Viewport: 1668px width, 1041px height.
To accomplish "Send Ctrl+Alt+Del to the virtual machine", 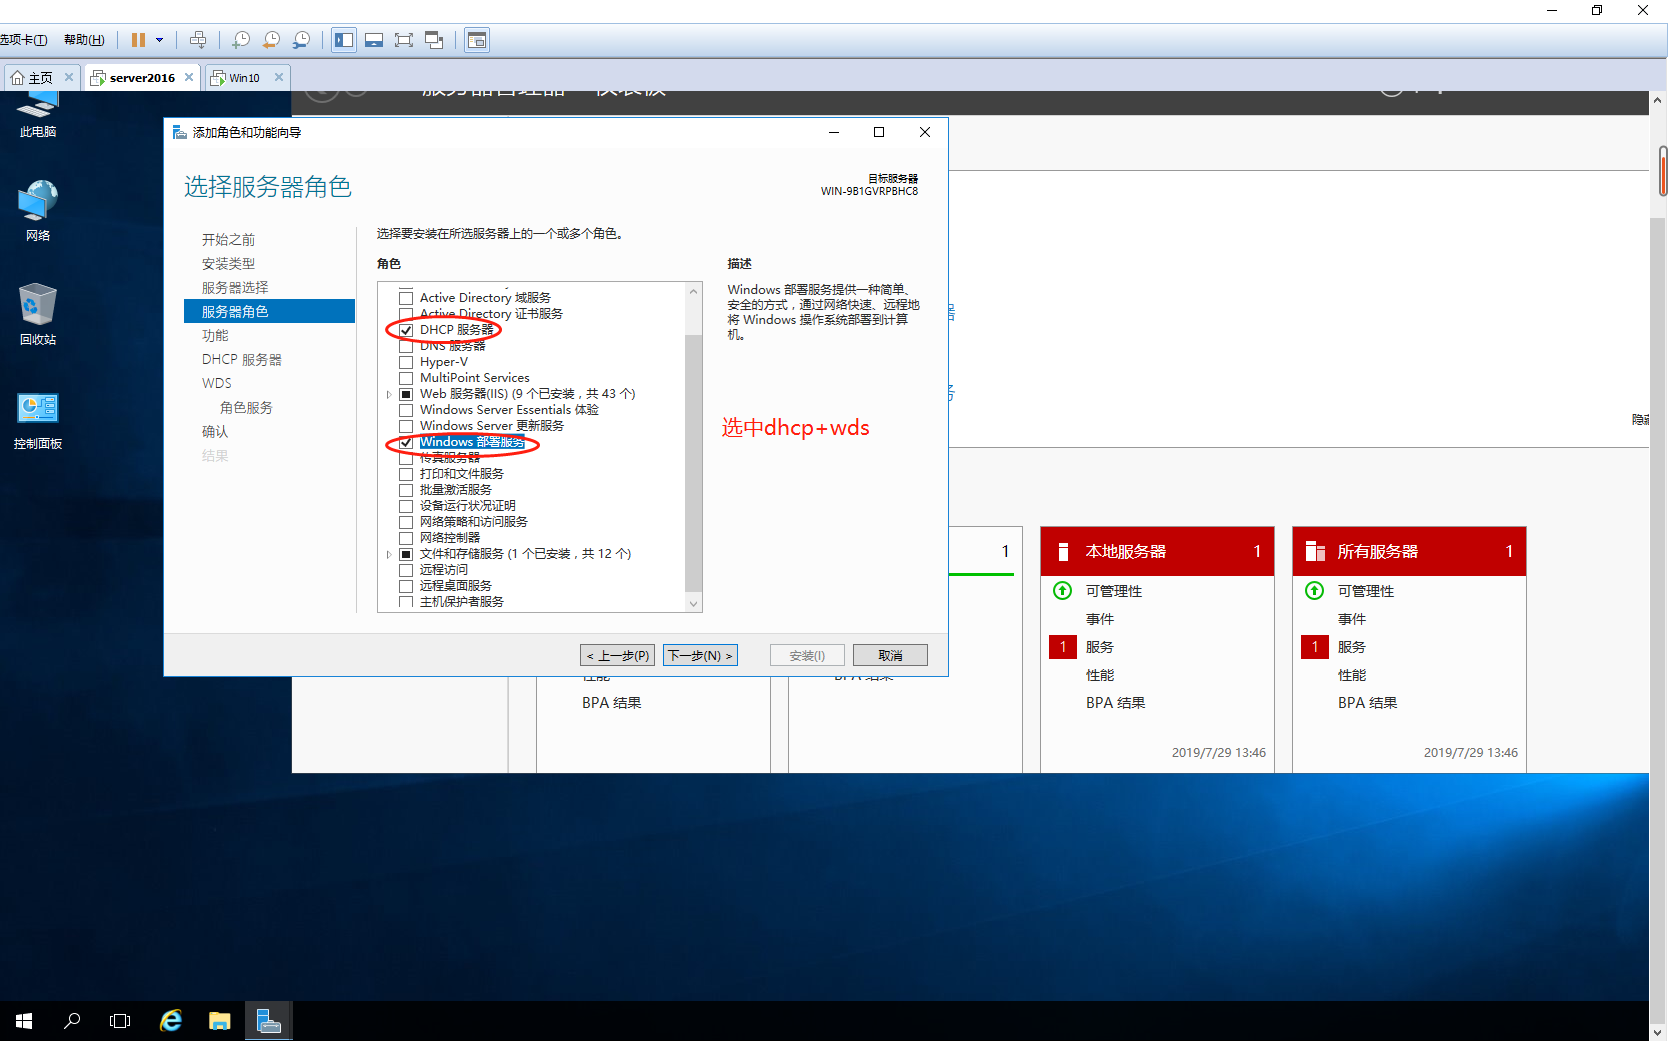I will [198, 40].
